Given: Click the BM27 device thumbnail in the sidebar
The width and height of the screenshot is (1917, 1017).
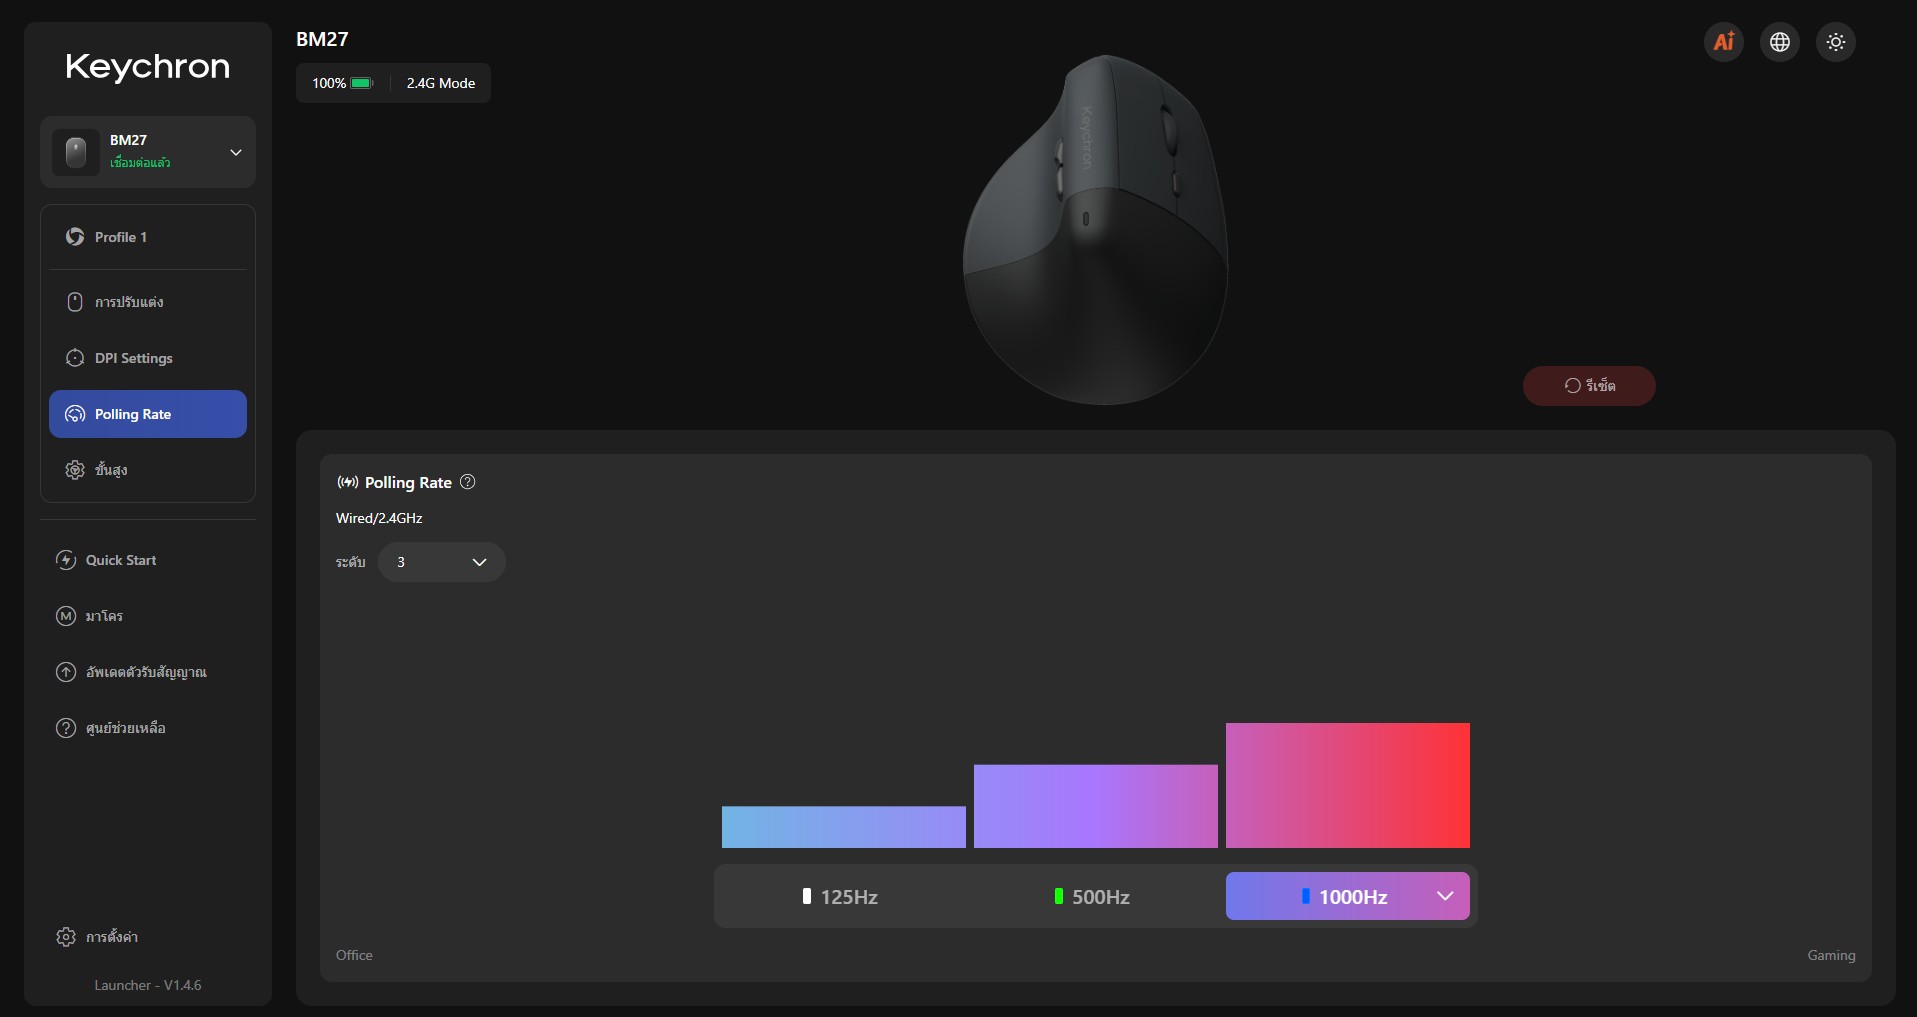Looking at the screenshot, I should 76,152.
